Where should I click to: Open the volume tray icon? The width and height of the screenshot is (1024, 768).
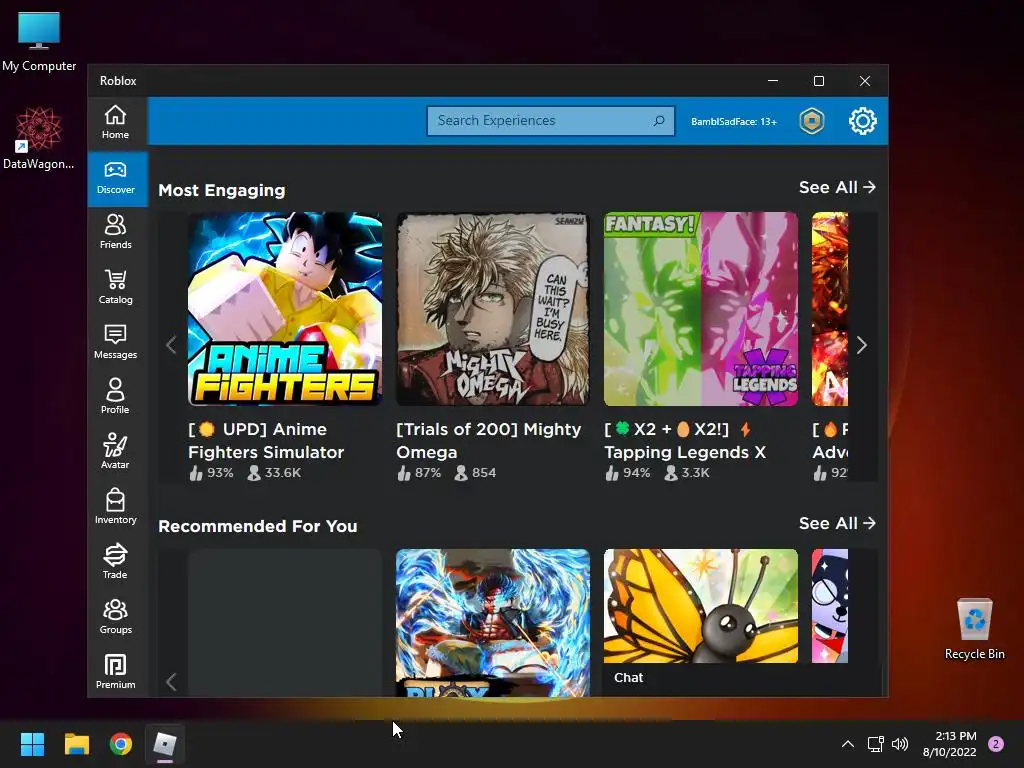coord(900,744)
